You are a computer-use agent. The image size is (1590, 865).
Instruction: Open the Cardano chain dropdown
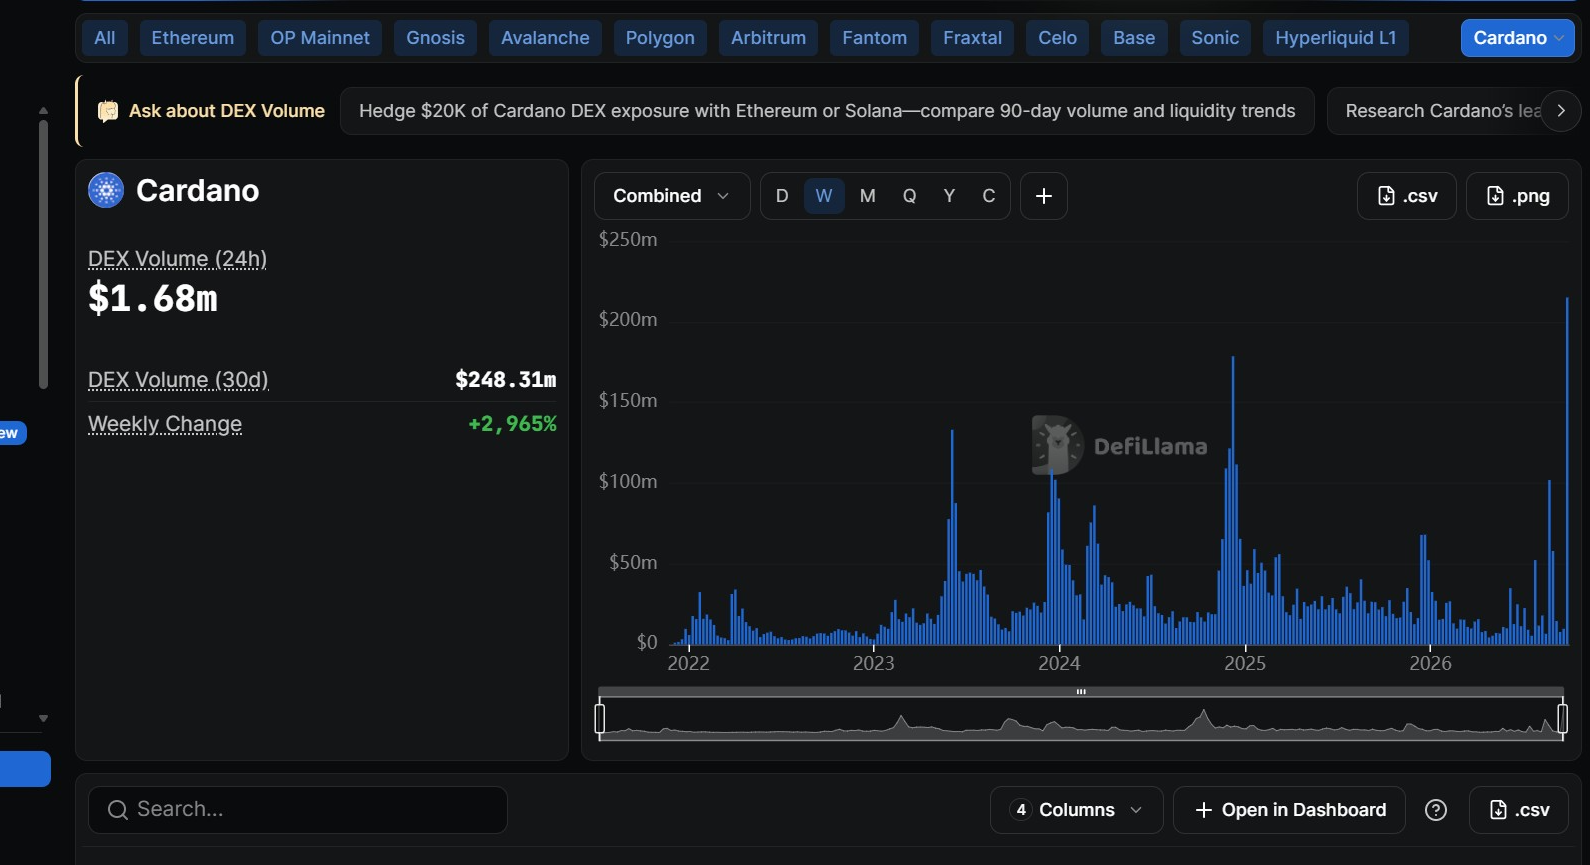[1518, 38]
